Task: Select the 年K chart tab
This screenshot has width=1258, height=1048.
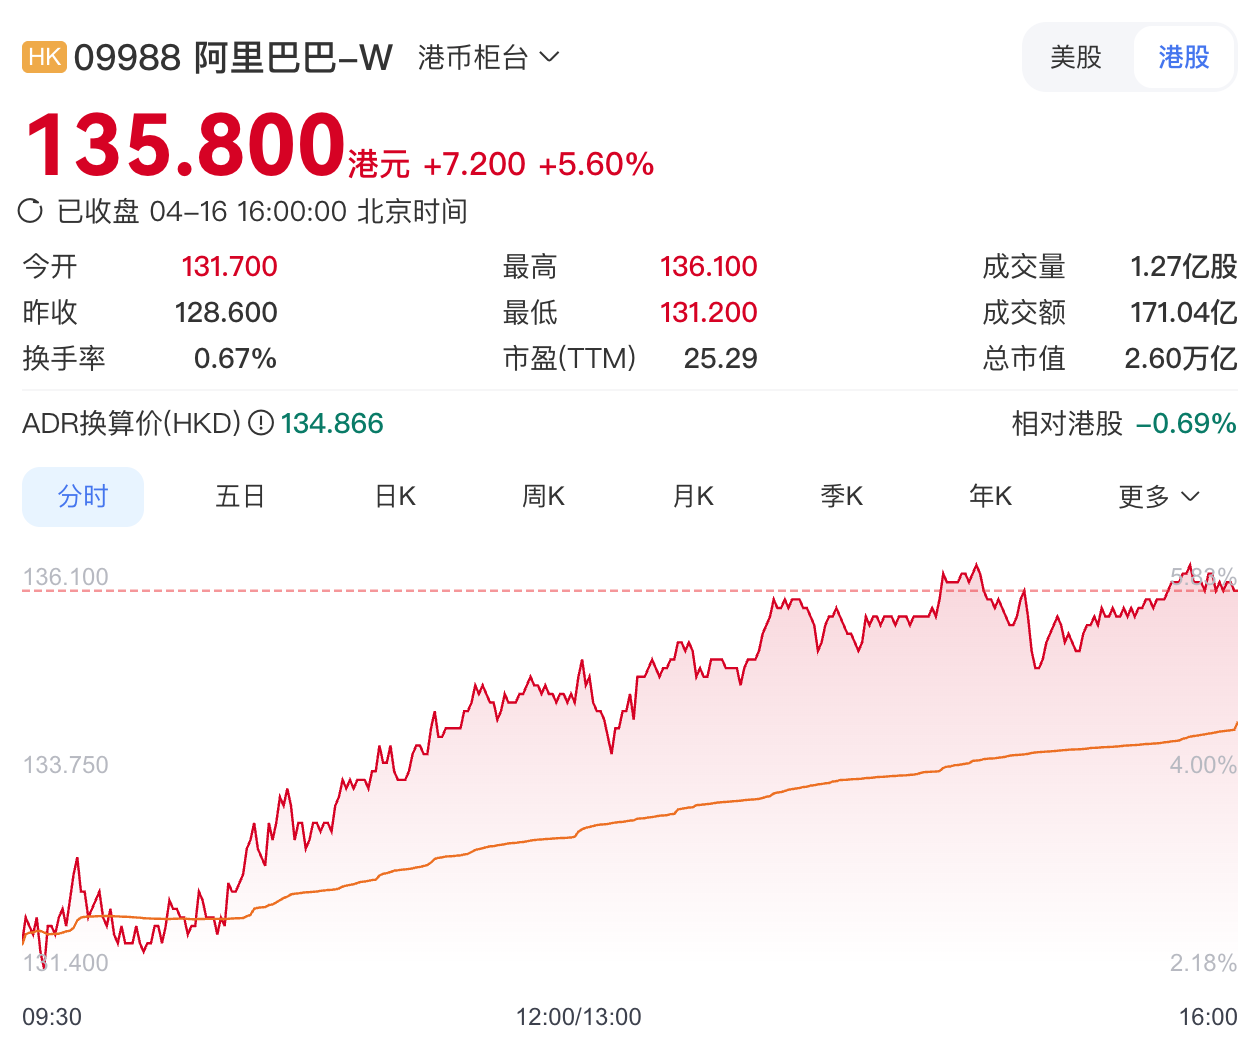Action: point(991,496)
